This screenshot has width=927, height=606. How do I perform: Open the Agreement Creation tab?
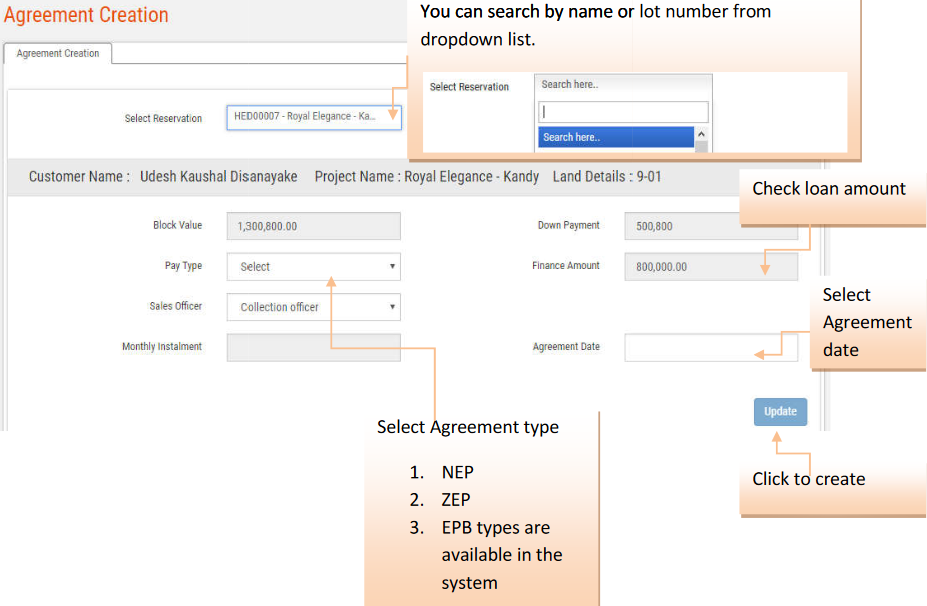58,54
